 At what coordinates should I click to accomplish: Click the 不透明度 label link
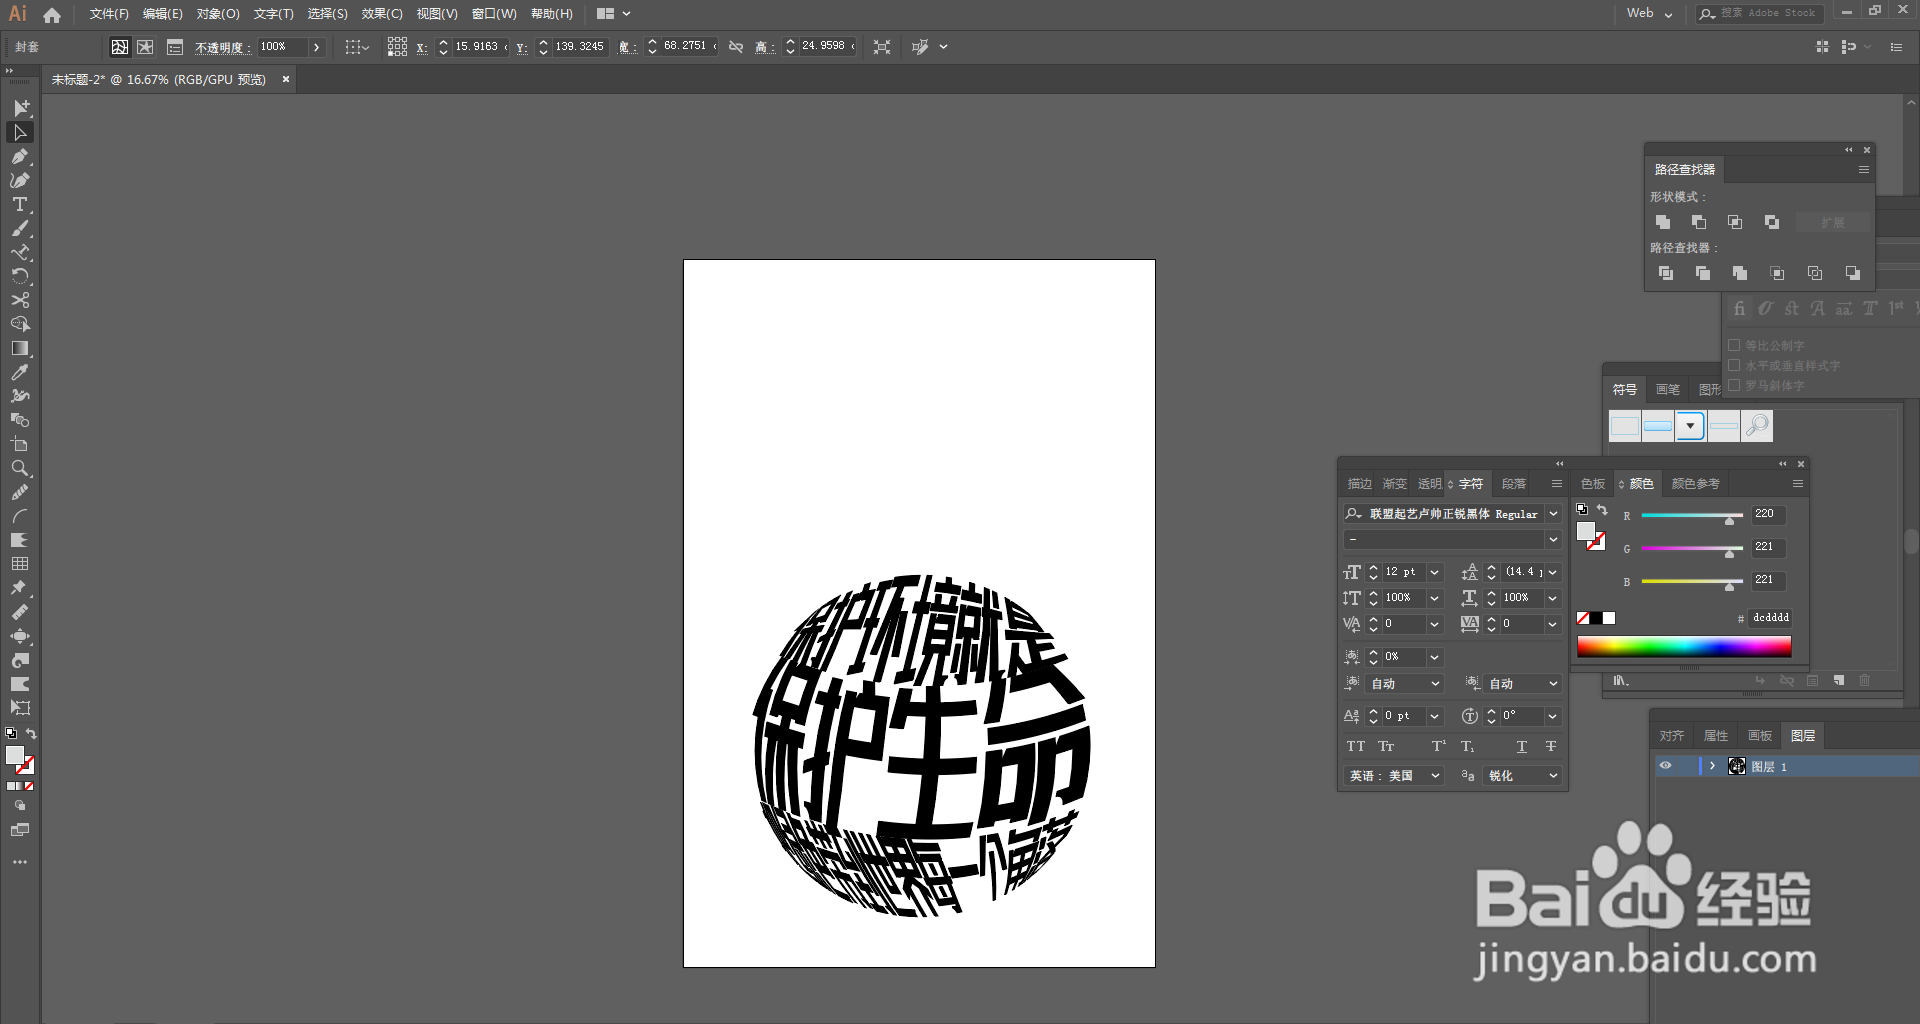(222, 48)
